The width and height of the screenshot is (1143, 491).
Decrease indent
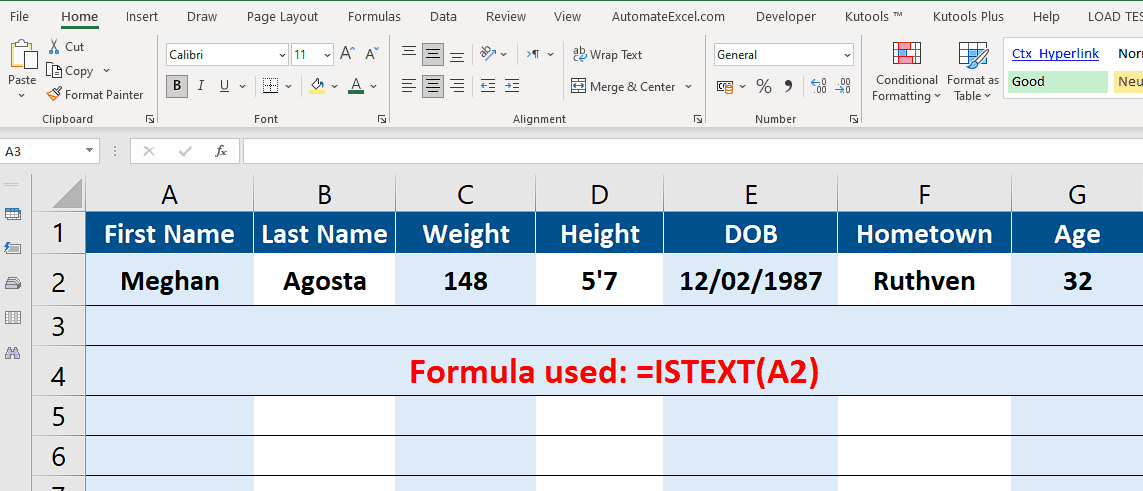coord(488,86)
